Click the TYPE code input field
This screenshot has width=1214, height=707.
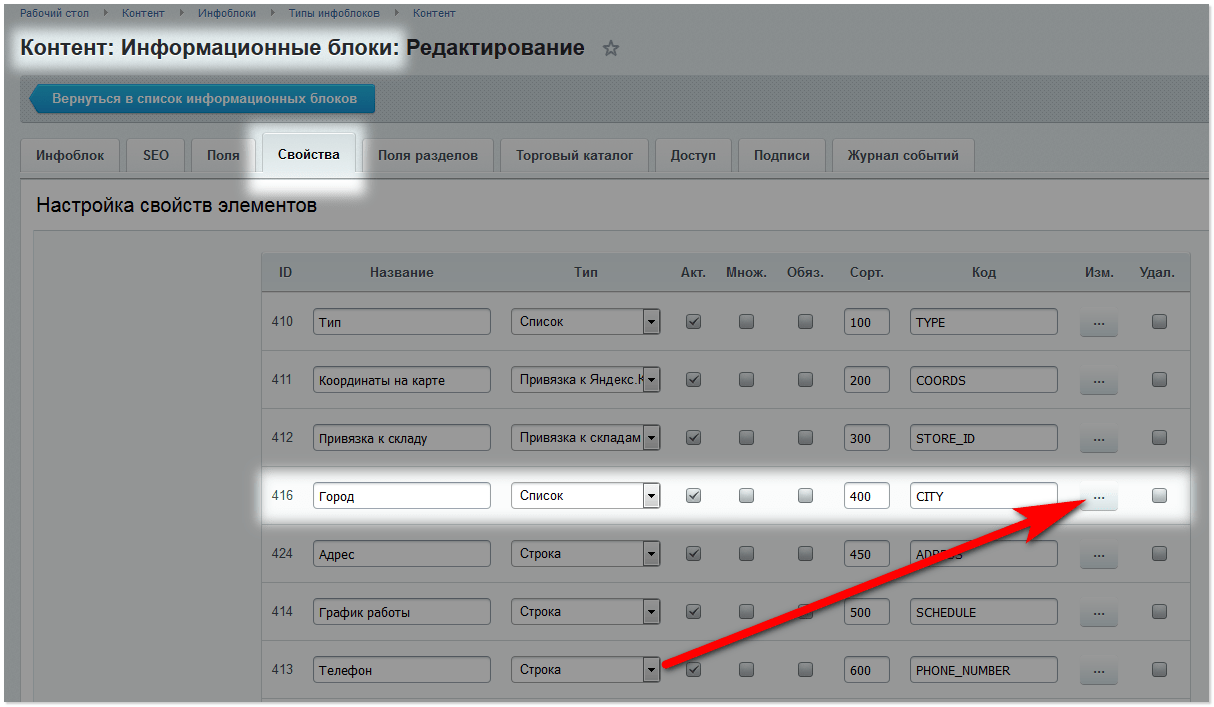coord(984,322)
